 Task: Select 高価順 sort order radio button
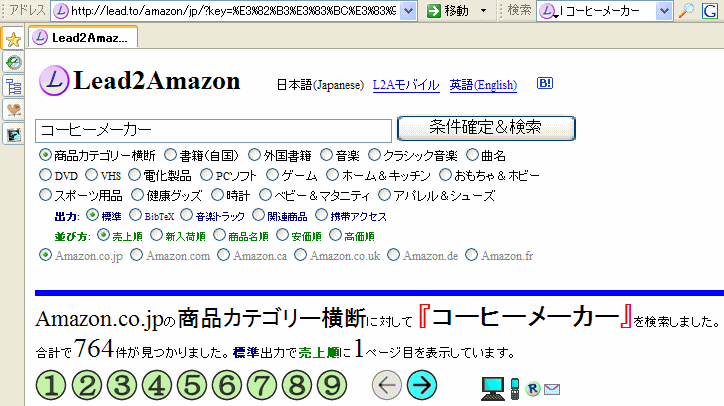pyautogui.click(x=335, y=235)
